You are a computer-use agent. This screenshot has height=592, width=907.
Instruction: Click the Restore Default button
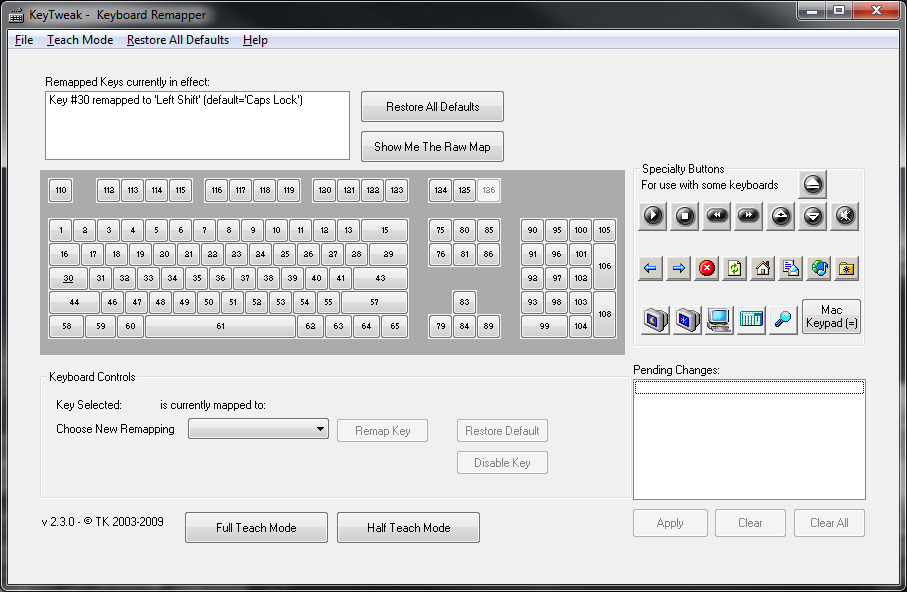[x=502, y=431]
